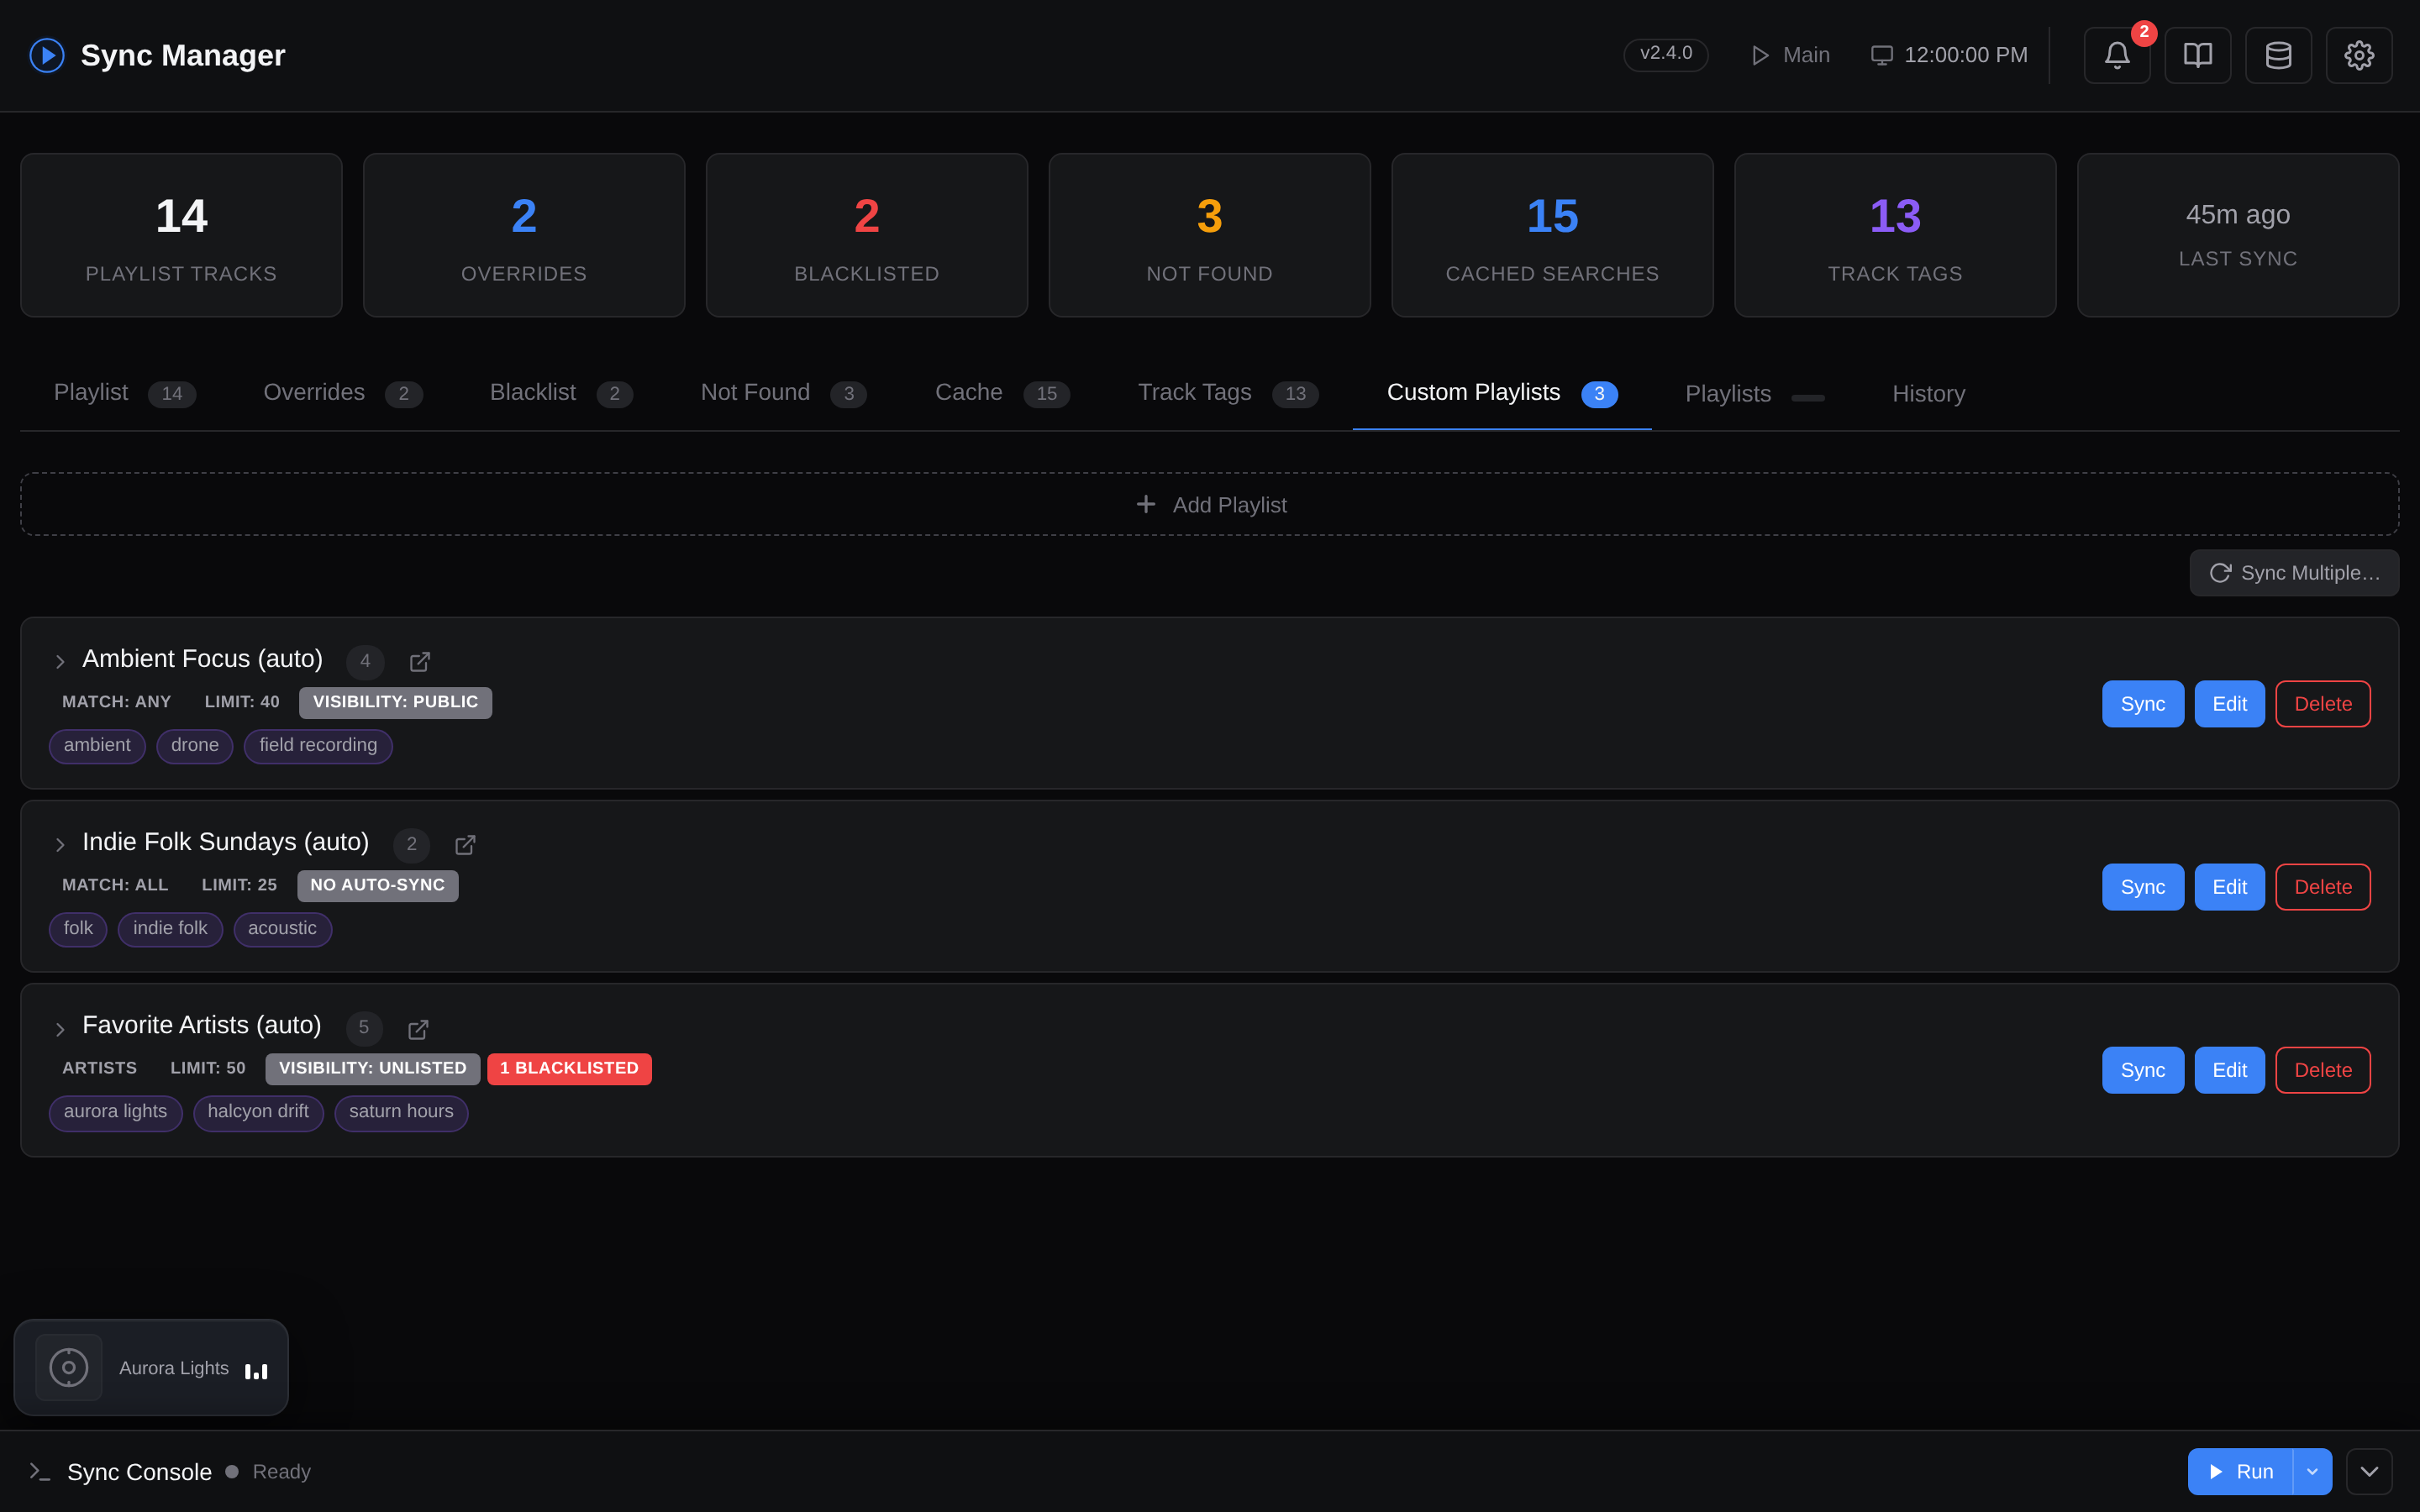
Task: Collapse the Sync Console panel chevron
Action: pos(2369,1471)
